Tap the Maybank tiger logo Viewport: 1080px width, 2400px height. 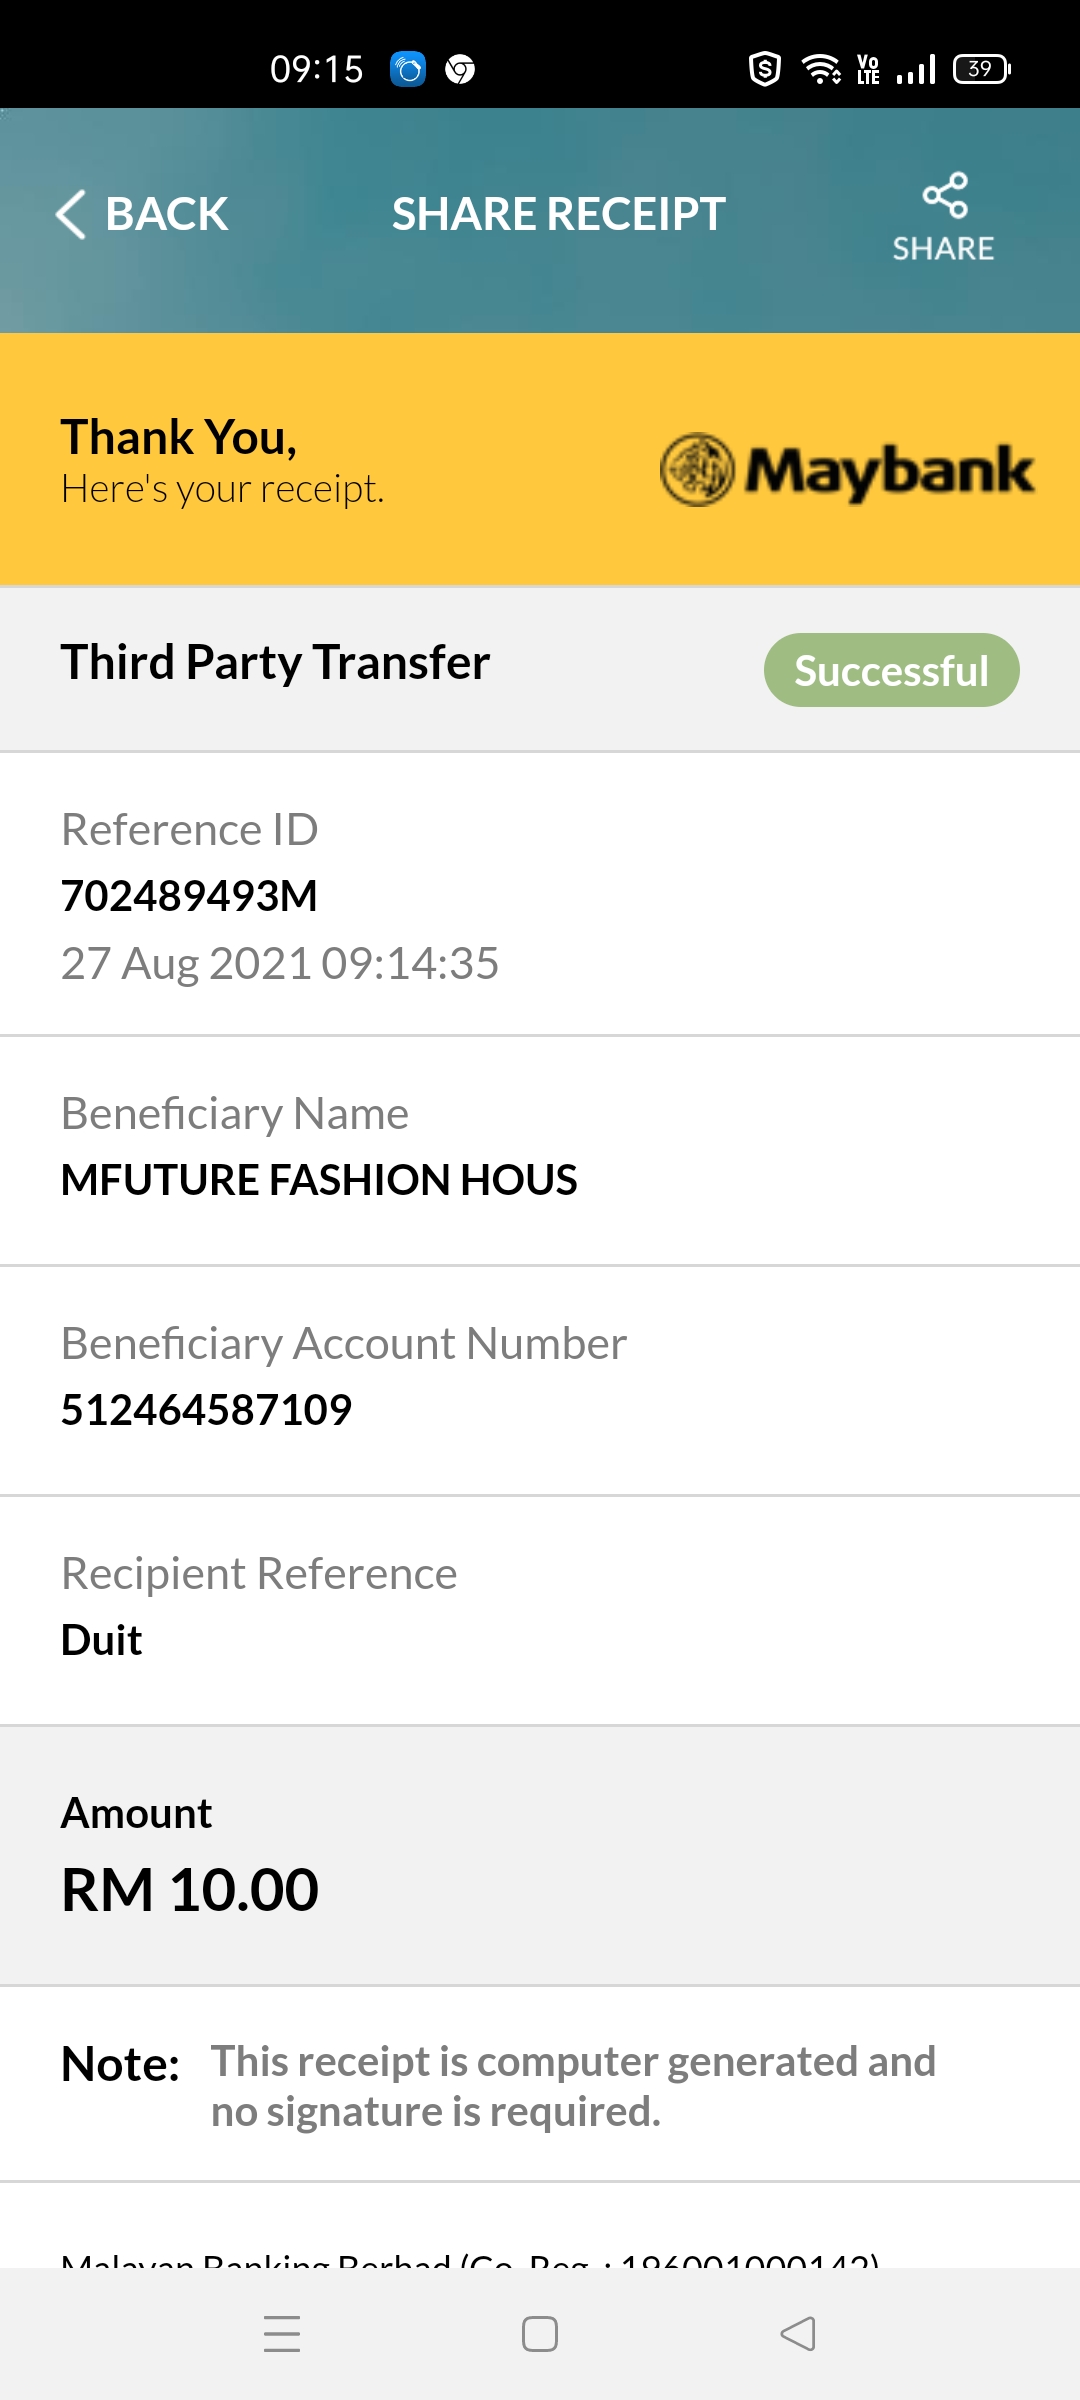[697, 469]
